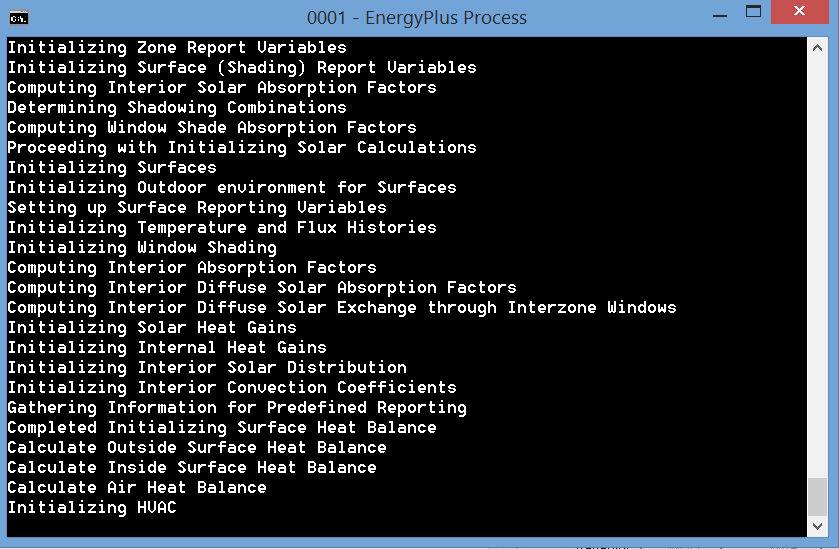Click 'Initializing Solar Heat Gains' line
The image size is (839, 549).
(151, 327)
